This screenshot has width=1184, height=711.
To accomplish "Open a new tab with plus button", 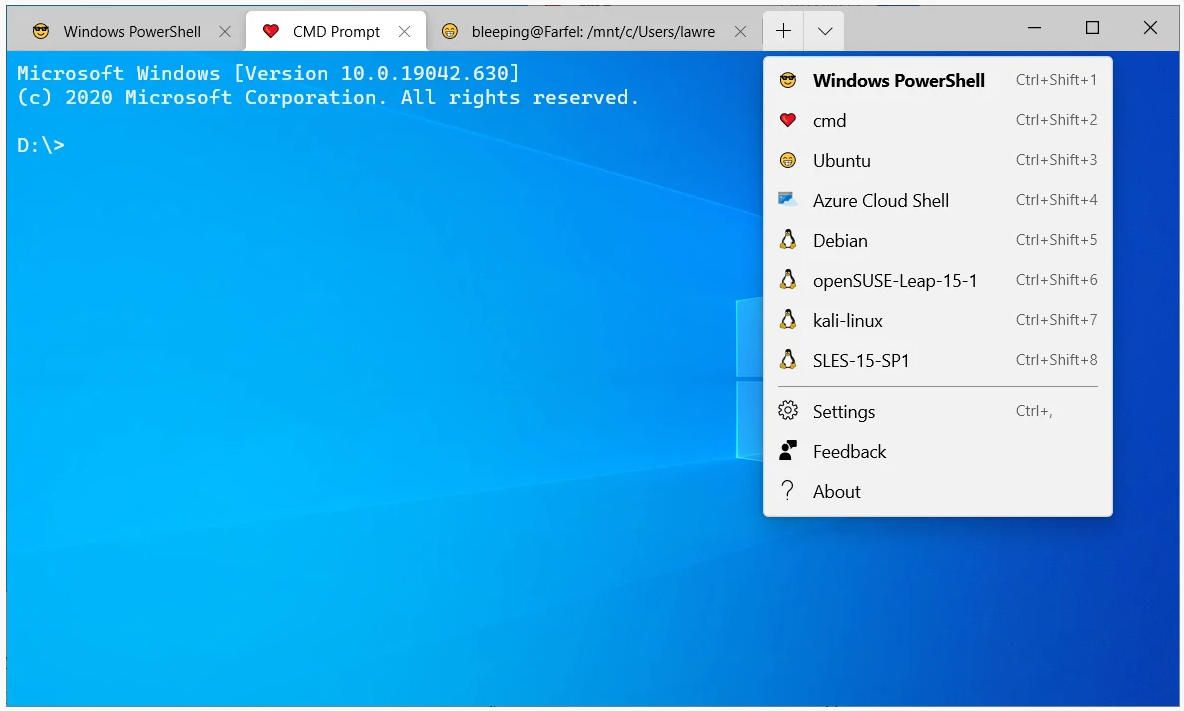I will (783, 31).
